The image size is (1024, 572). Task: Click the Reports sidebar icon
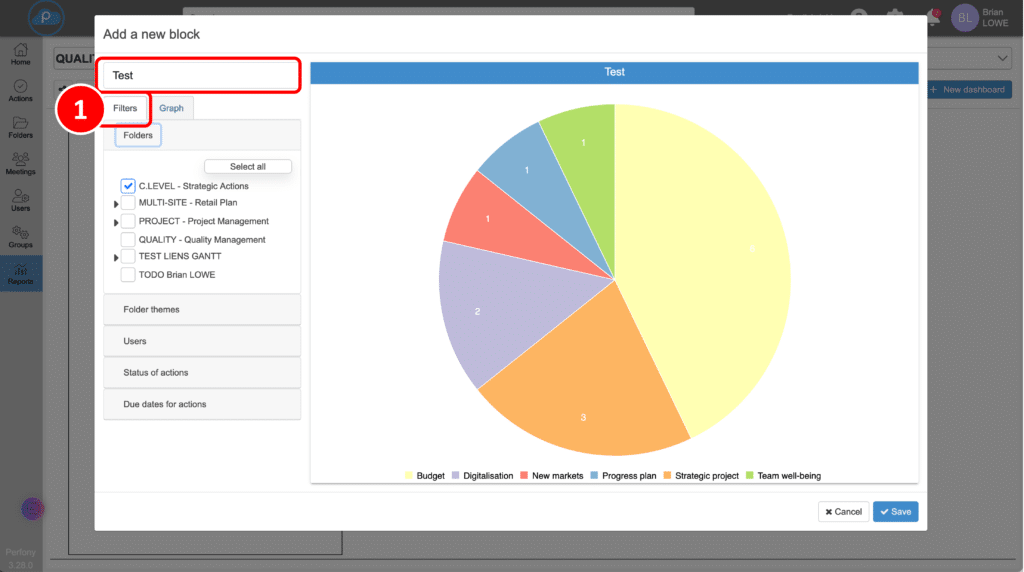20,272
